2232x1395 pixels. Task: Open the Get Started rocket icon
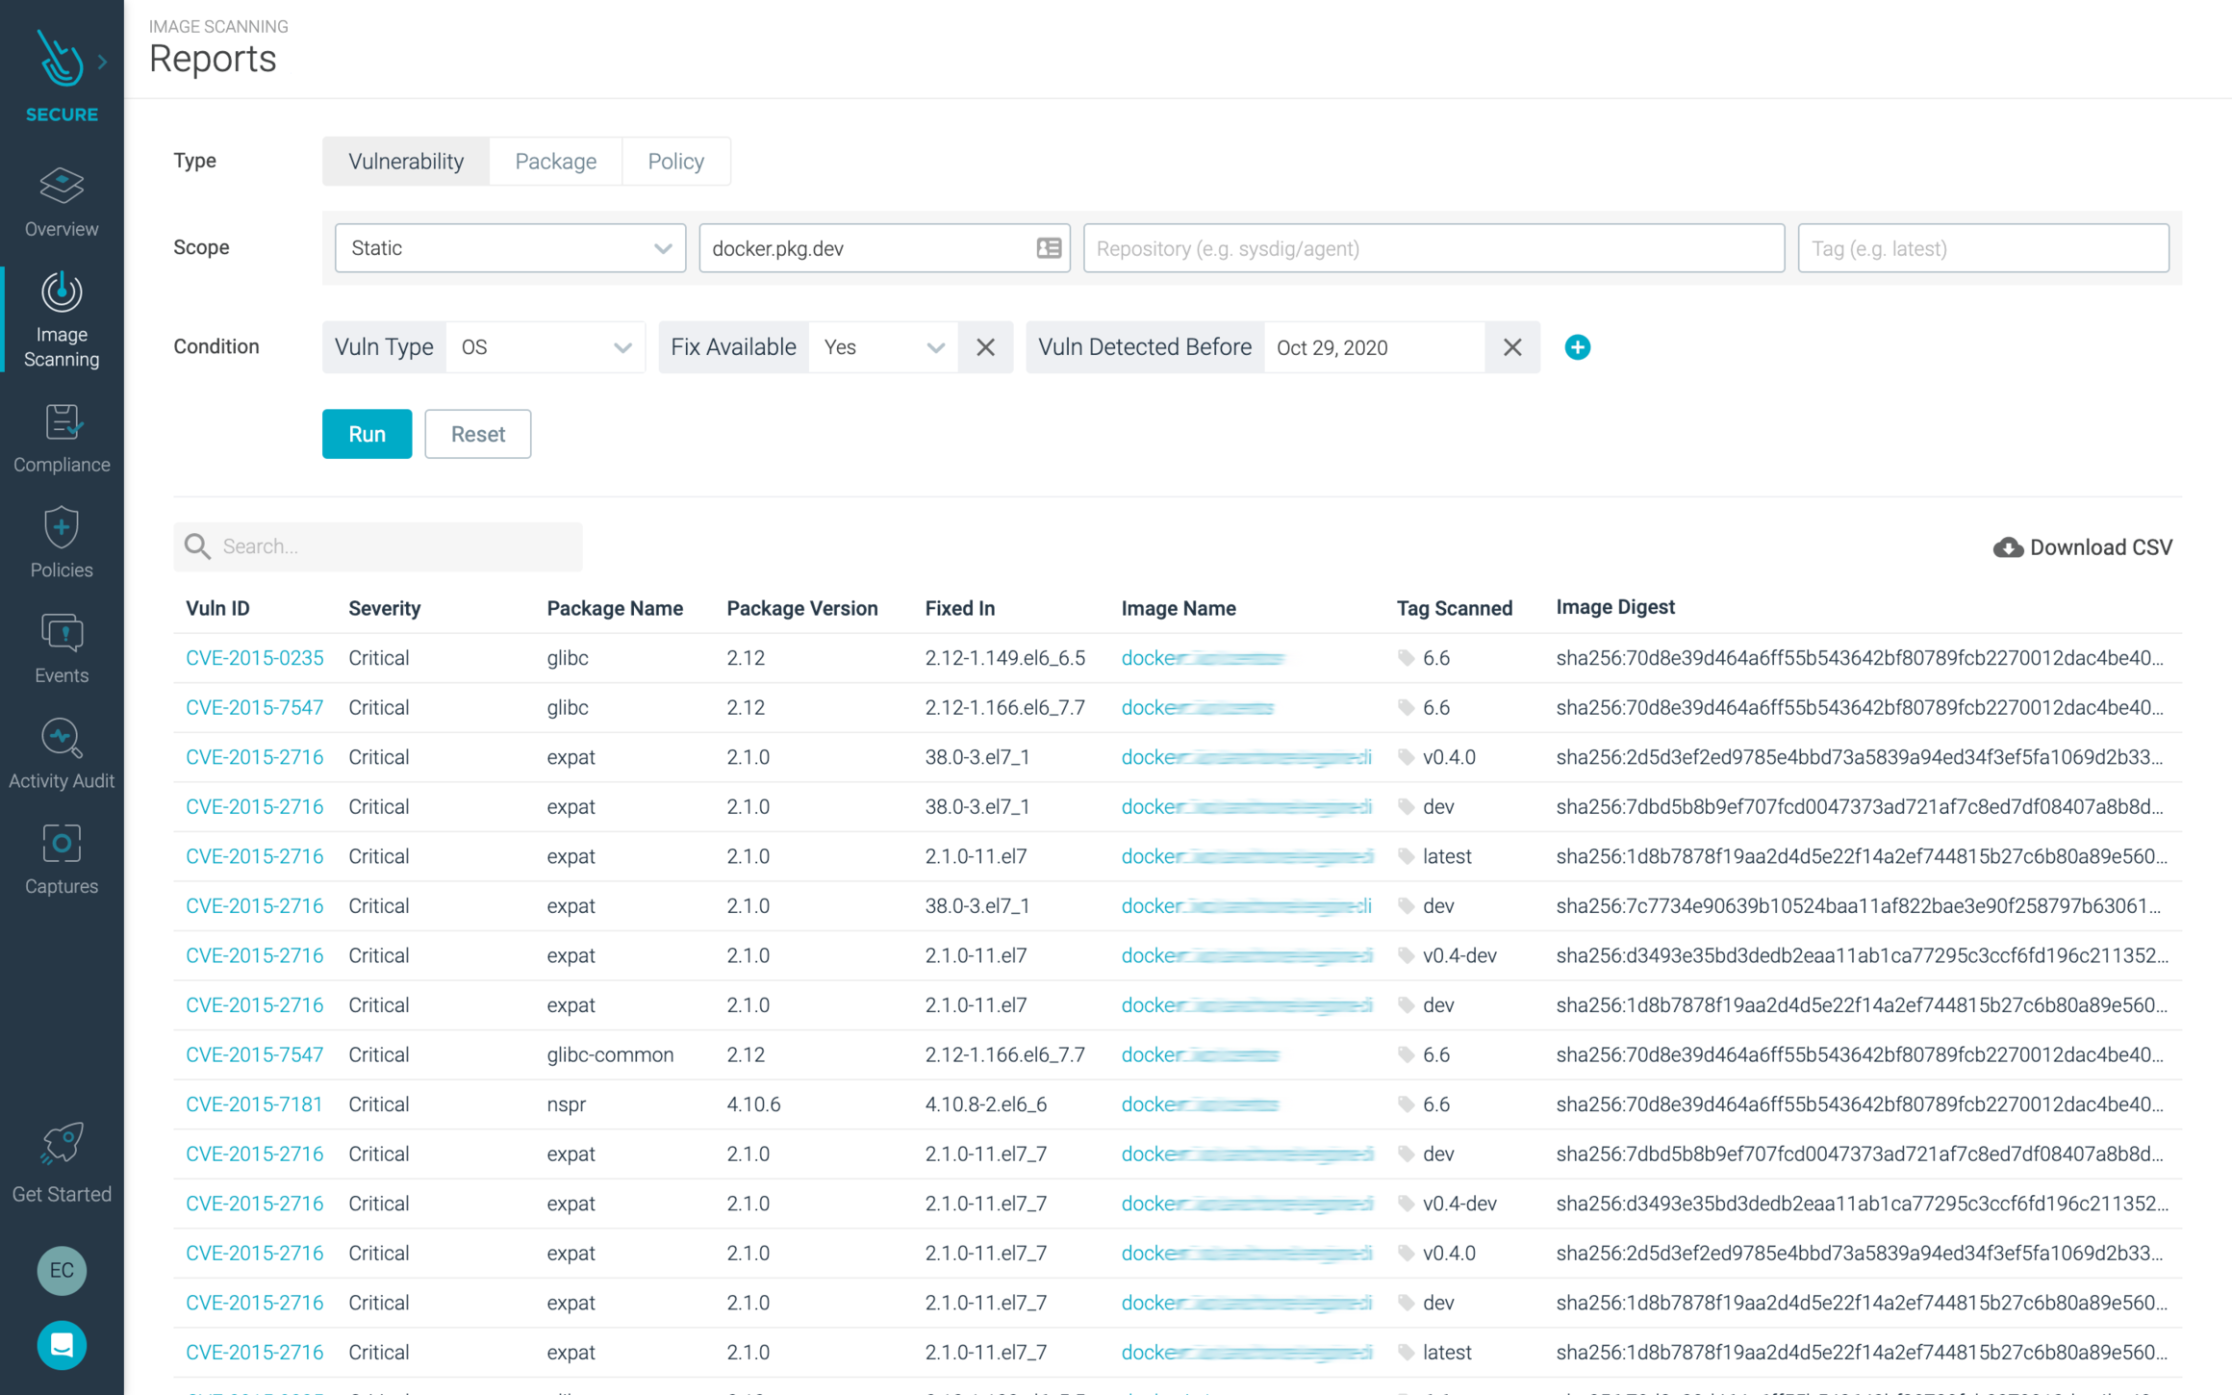click(x=61, y=1144)
